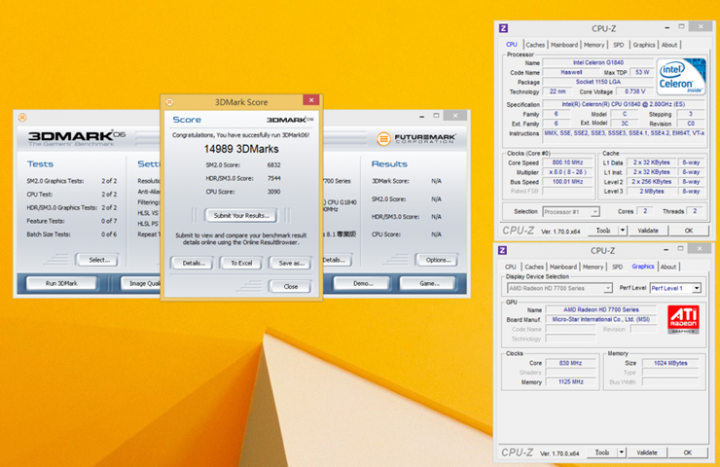
Task: Open the Mainboard tab in the bottom CPU-Z window
Action: (x=563, y=267)
